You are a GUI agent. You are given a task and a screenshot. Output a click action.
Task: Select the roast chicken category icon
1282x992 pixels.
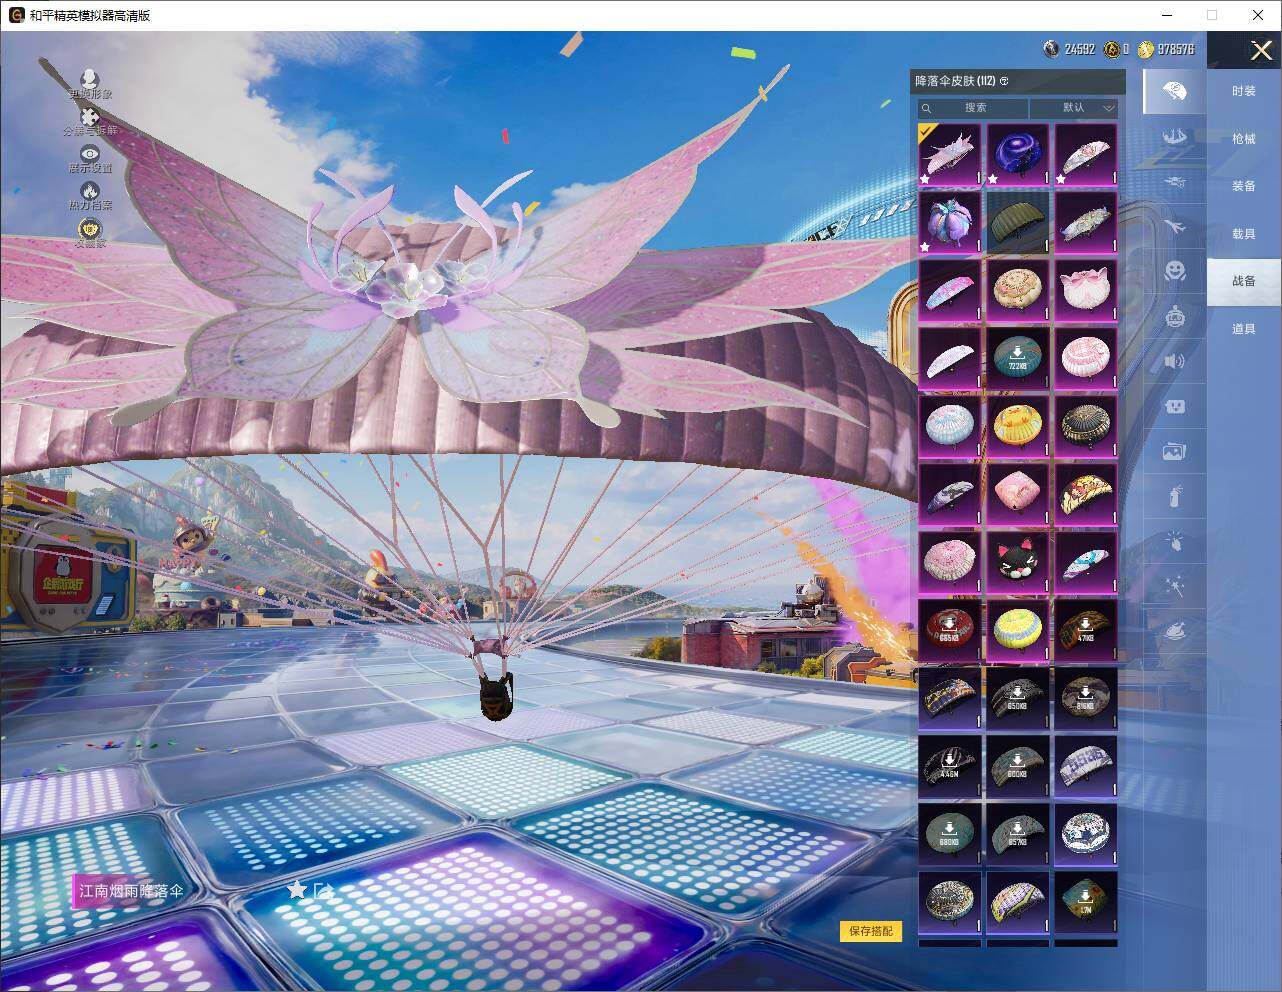tap(1174, 631)
